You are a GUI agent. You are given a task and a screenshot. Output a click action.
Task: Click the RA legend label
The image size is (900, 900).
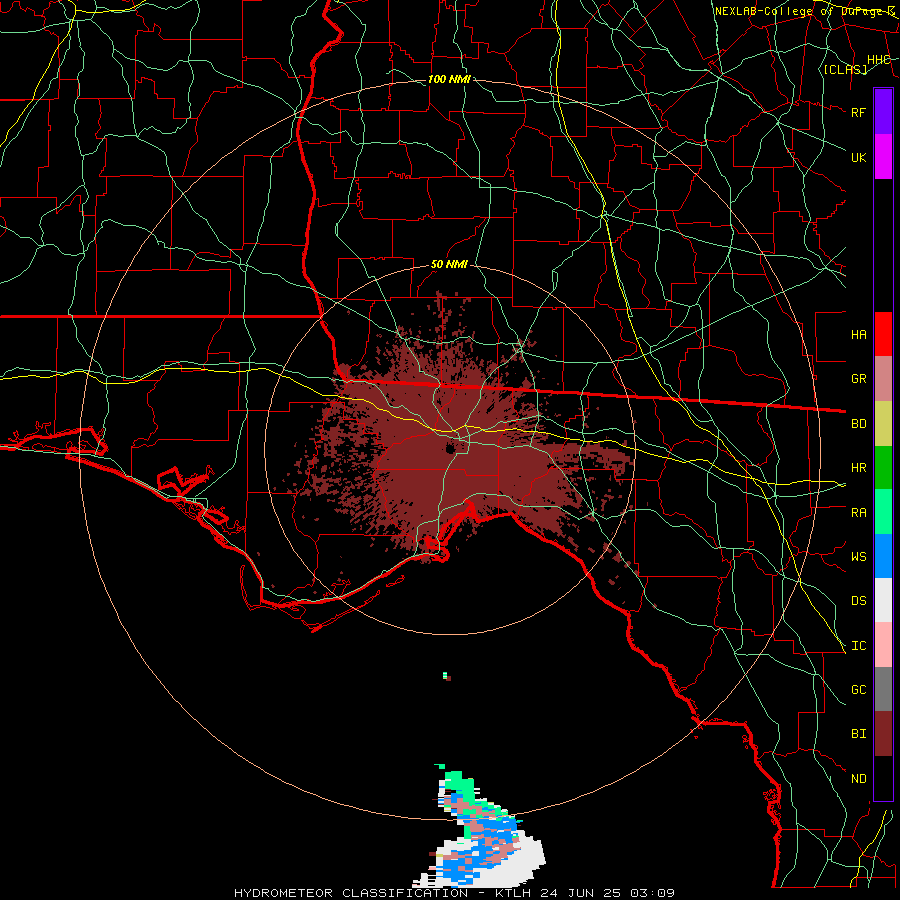858,513
